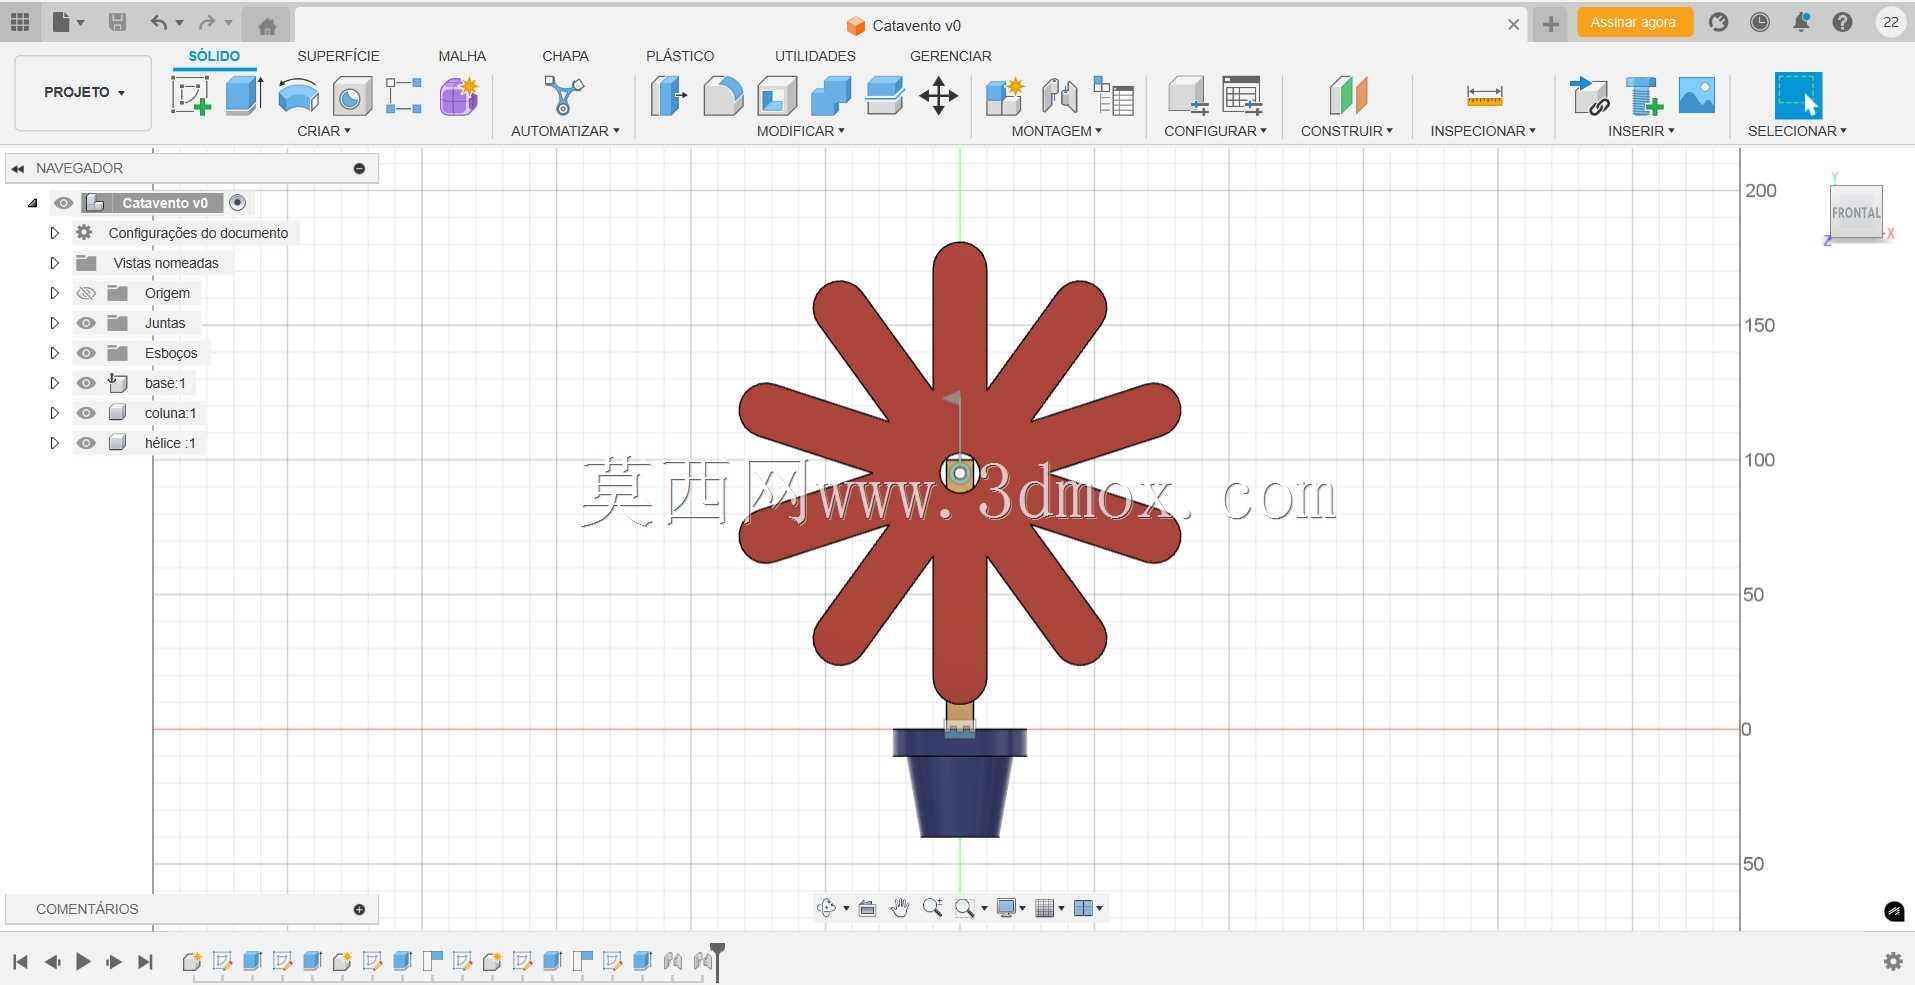1915x985 pixels.
Task: Select the Joint tool
Action: tap(1059, 96)
